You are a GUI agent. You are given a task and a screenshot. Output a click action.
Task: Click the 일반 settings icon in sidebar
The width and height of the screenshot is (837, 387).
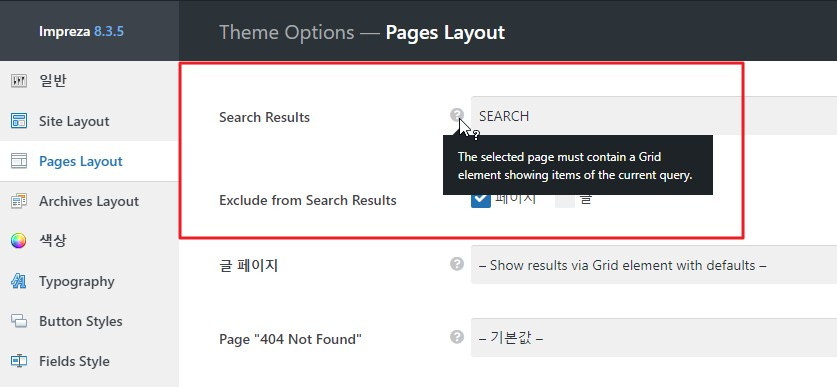19,81
